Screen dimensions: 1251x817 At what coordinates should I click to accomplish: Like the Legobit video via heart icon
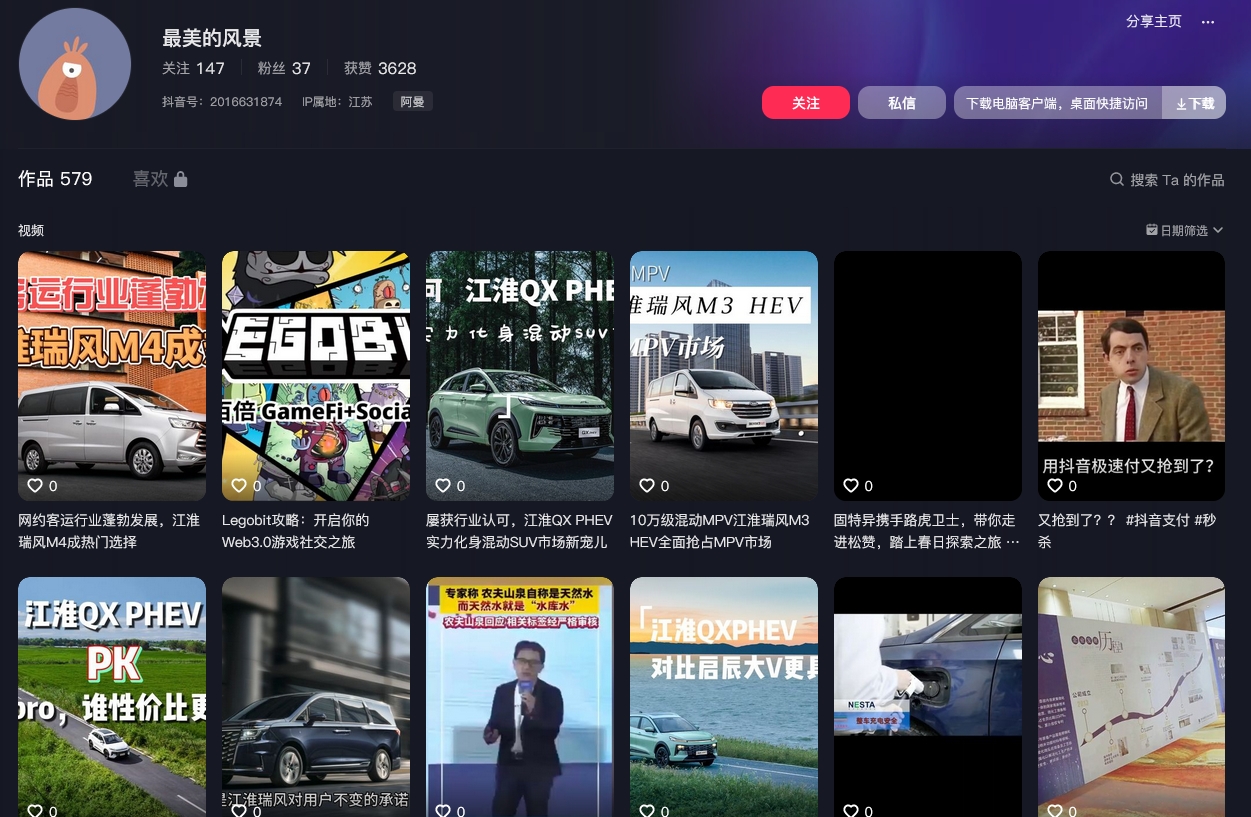(x=239, y=486)
